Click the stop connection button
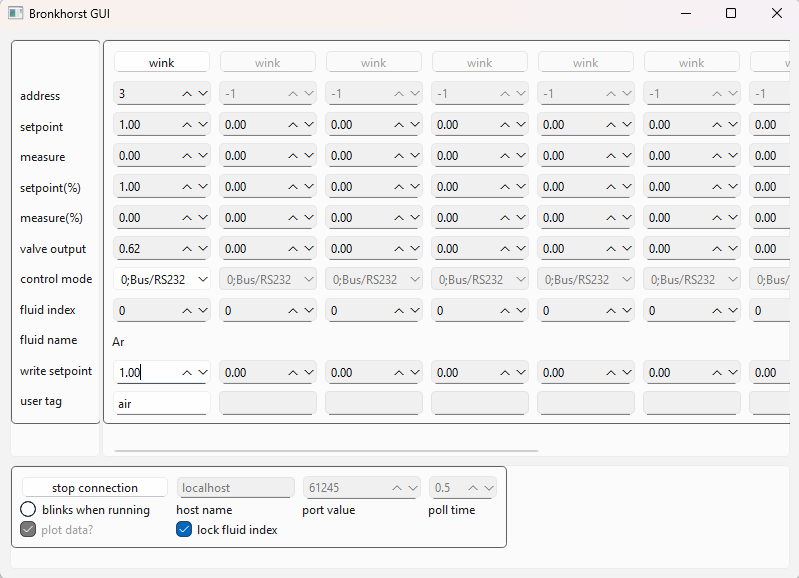The height and width of the screenshot is (578, 799). 95,488
